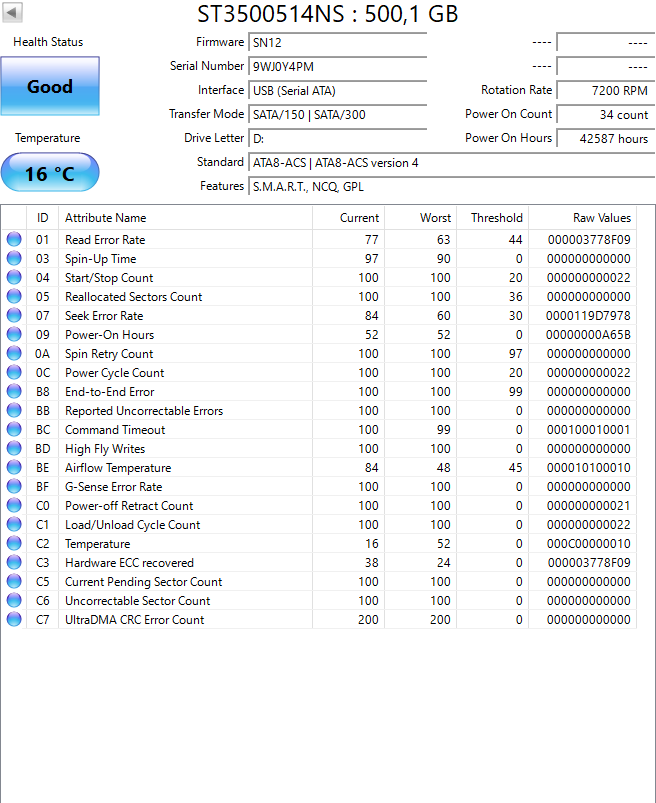The width and height of the screenshot is (656, 803).
Task: Click the back arrow button beside drive title
Action: [x=12, y=12]
